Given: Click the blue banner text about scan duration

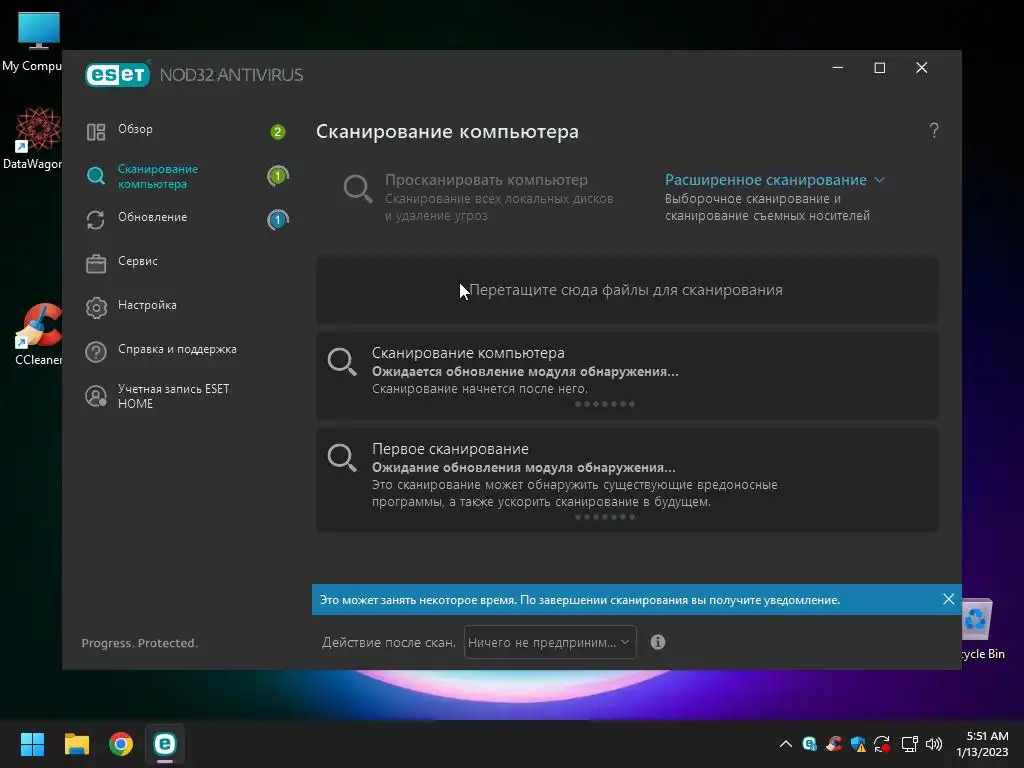Looking at the screenshot, I should click(580, 600).
